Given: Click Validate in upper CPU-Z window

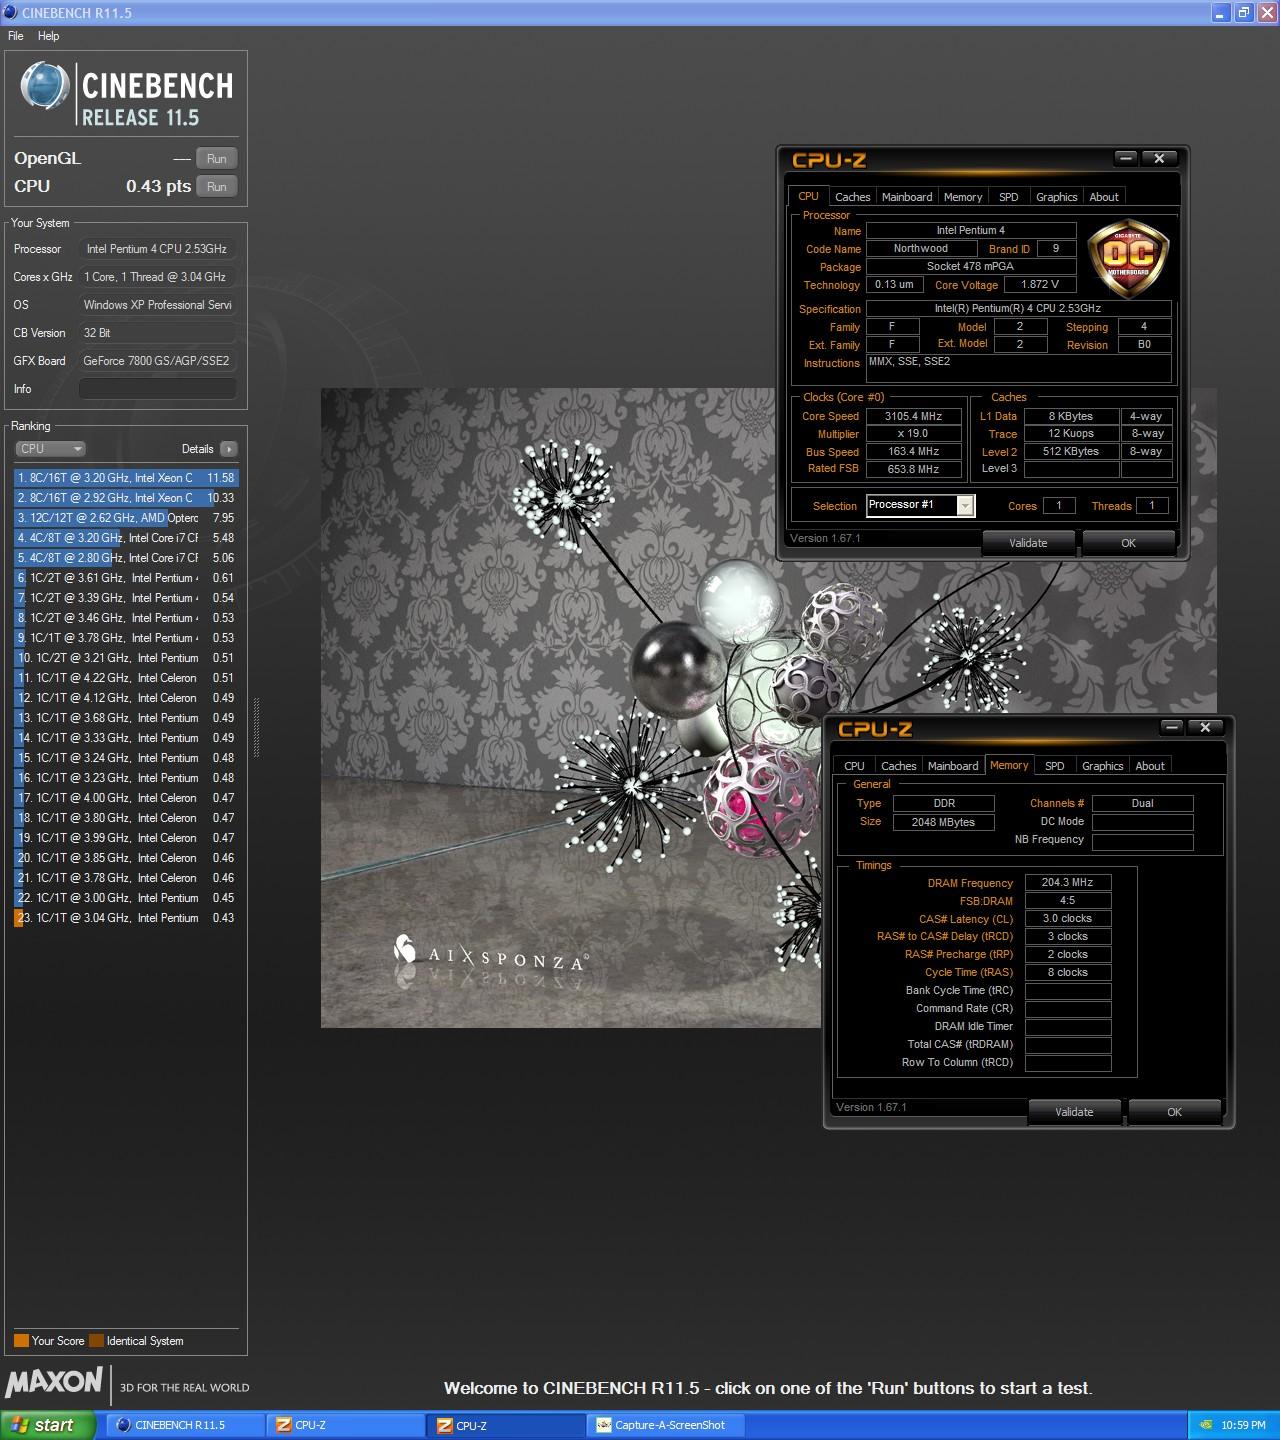Looking at the screenshot, I should [1028, 543].
